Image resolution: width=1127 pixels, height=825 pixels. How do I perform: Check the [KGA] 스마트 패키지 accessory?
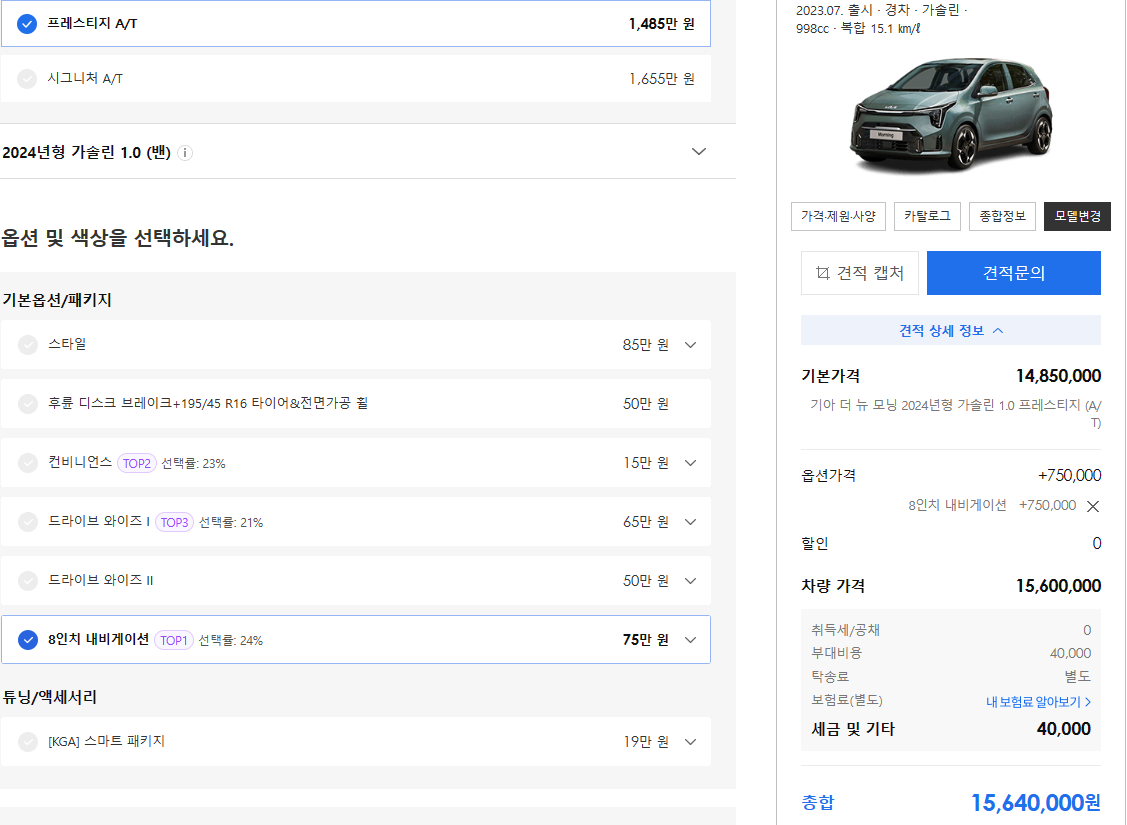[x=27, y=742]
